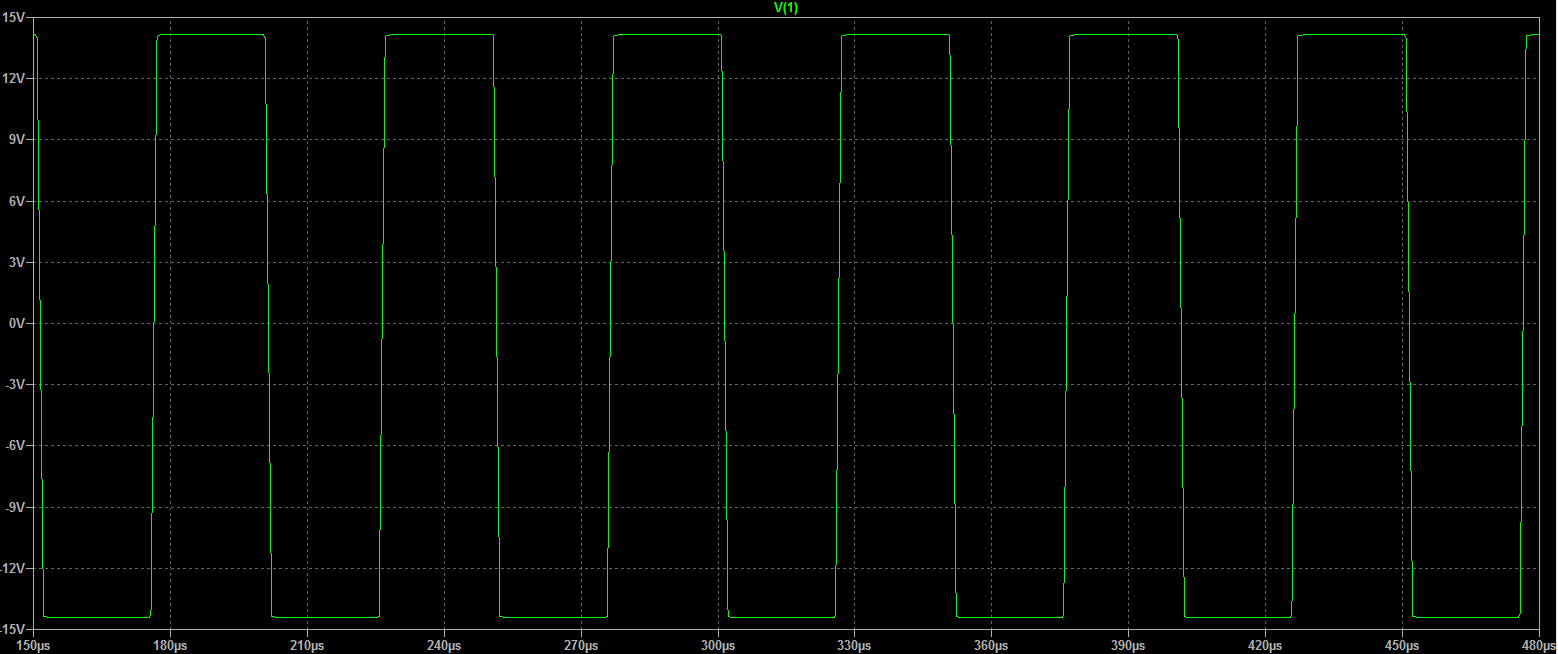Click the 390µs time axis label
Screen dimensions: 1558x654
point(1129,645)
